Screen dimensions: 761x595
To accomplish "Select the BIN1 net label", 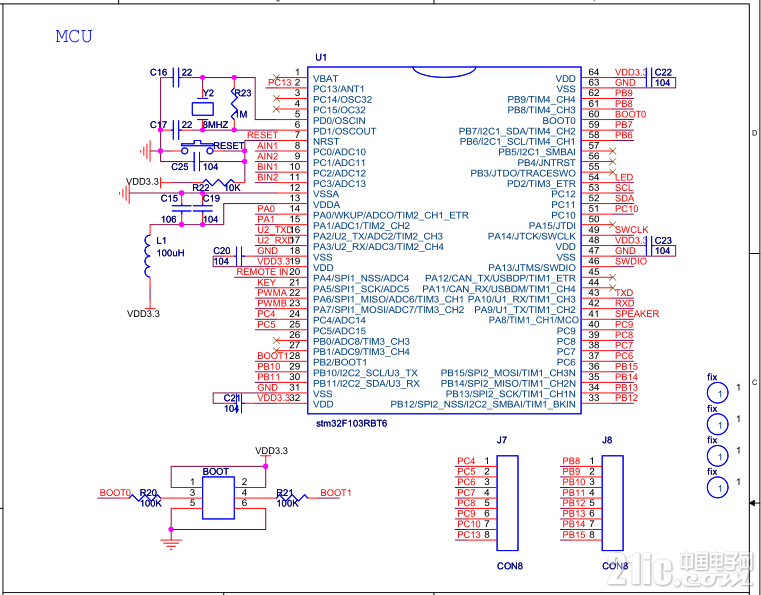I will pyautogui.click(x=268, y=167).
